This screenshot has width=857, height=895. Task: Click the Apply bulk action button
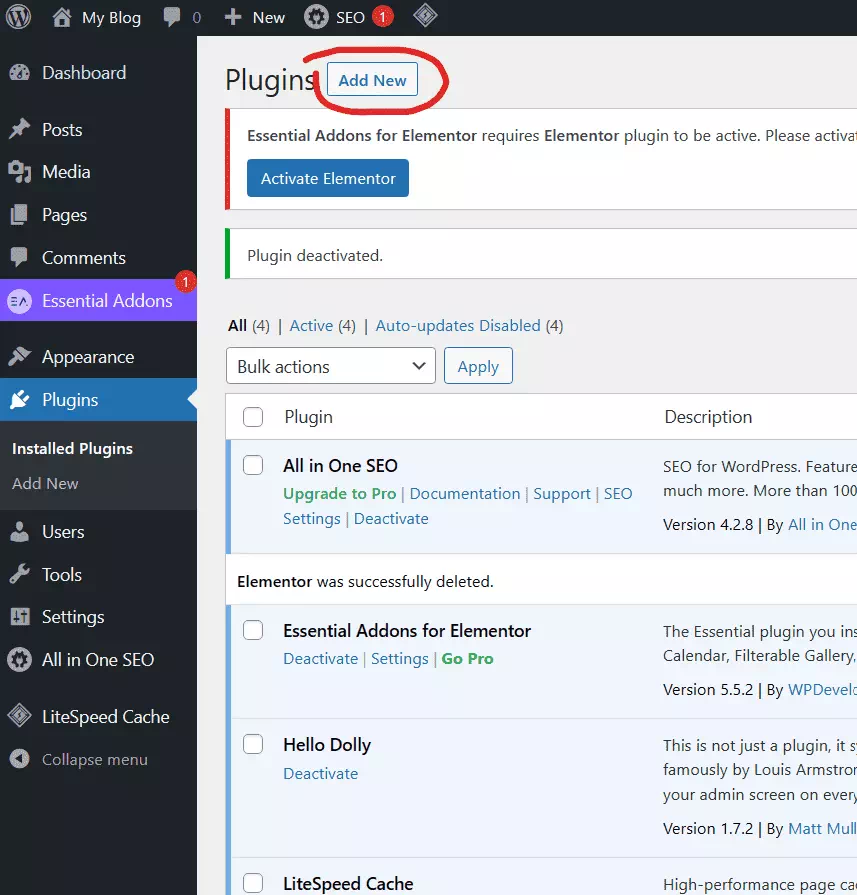478,366
